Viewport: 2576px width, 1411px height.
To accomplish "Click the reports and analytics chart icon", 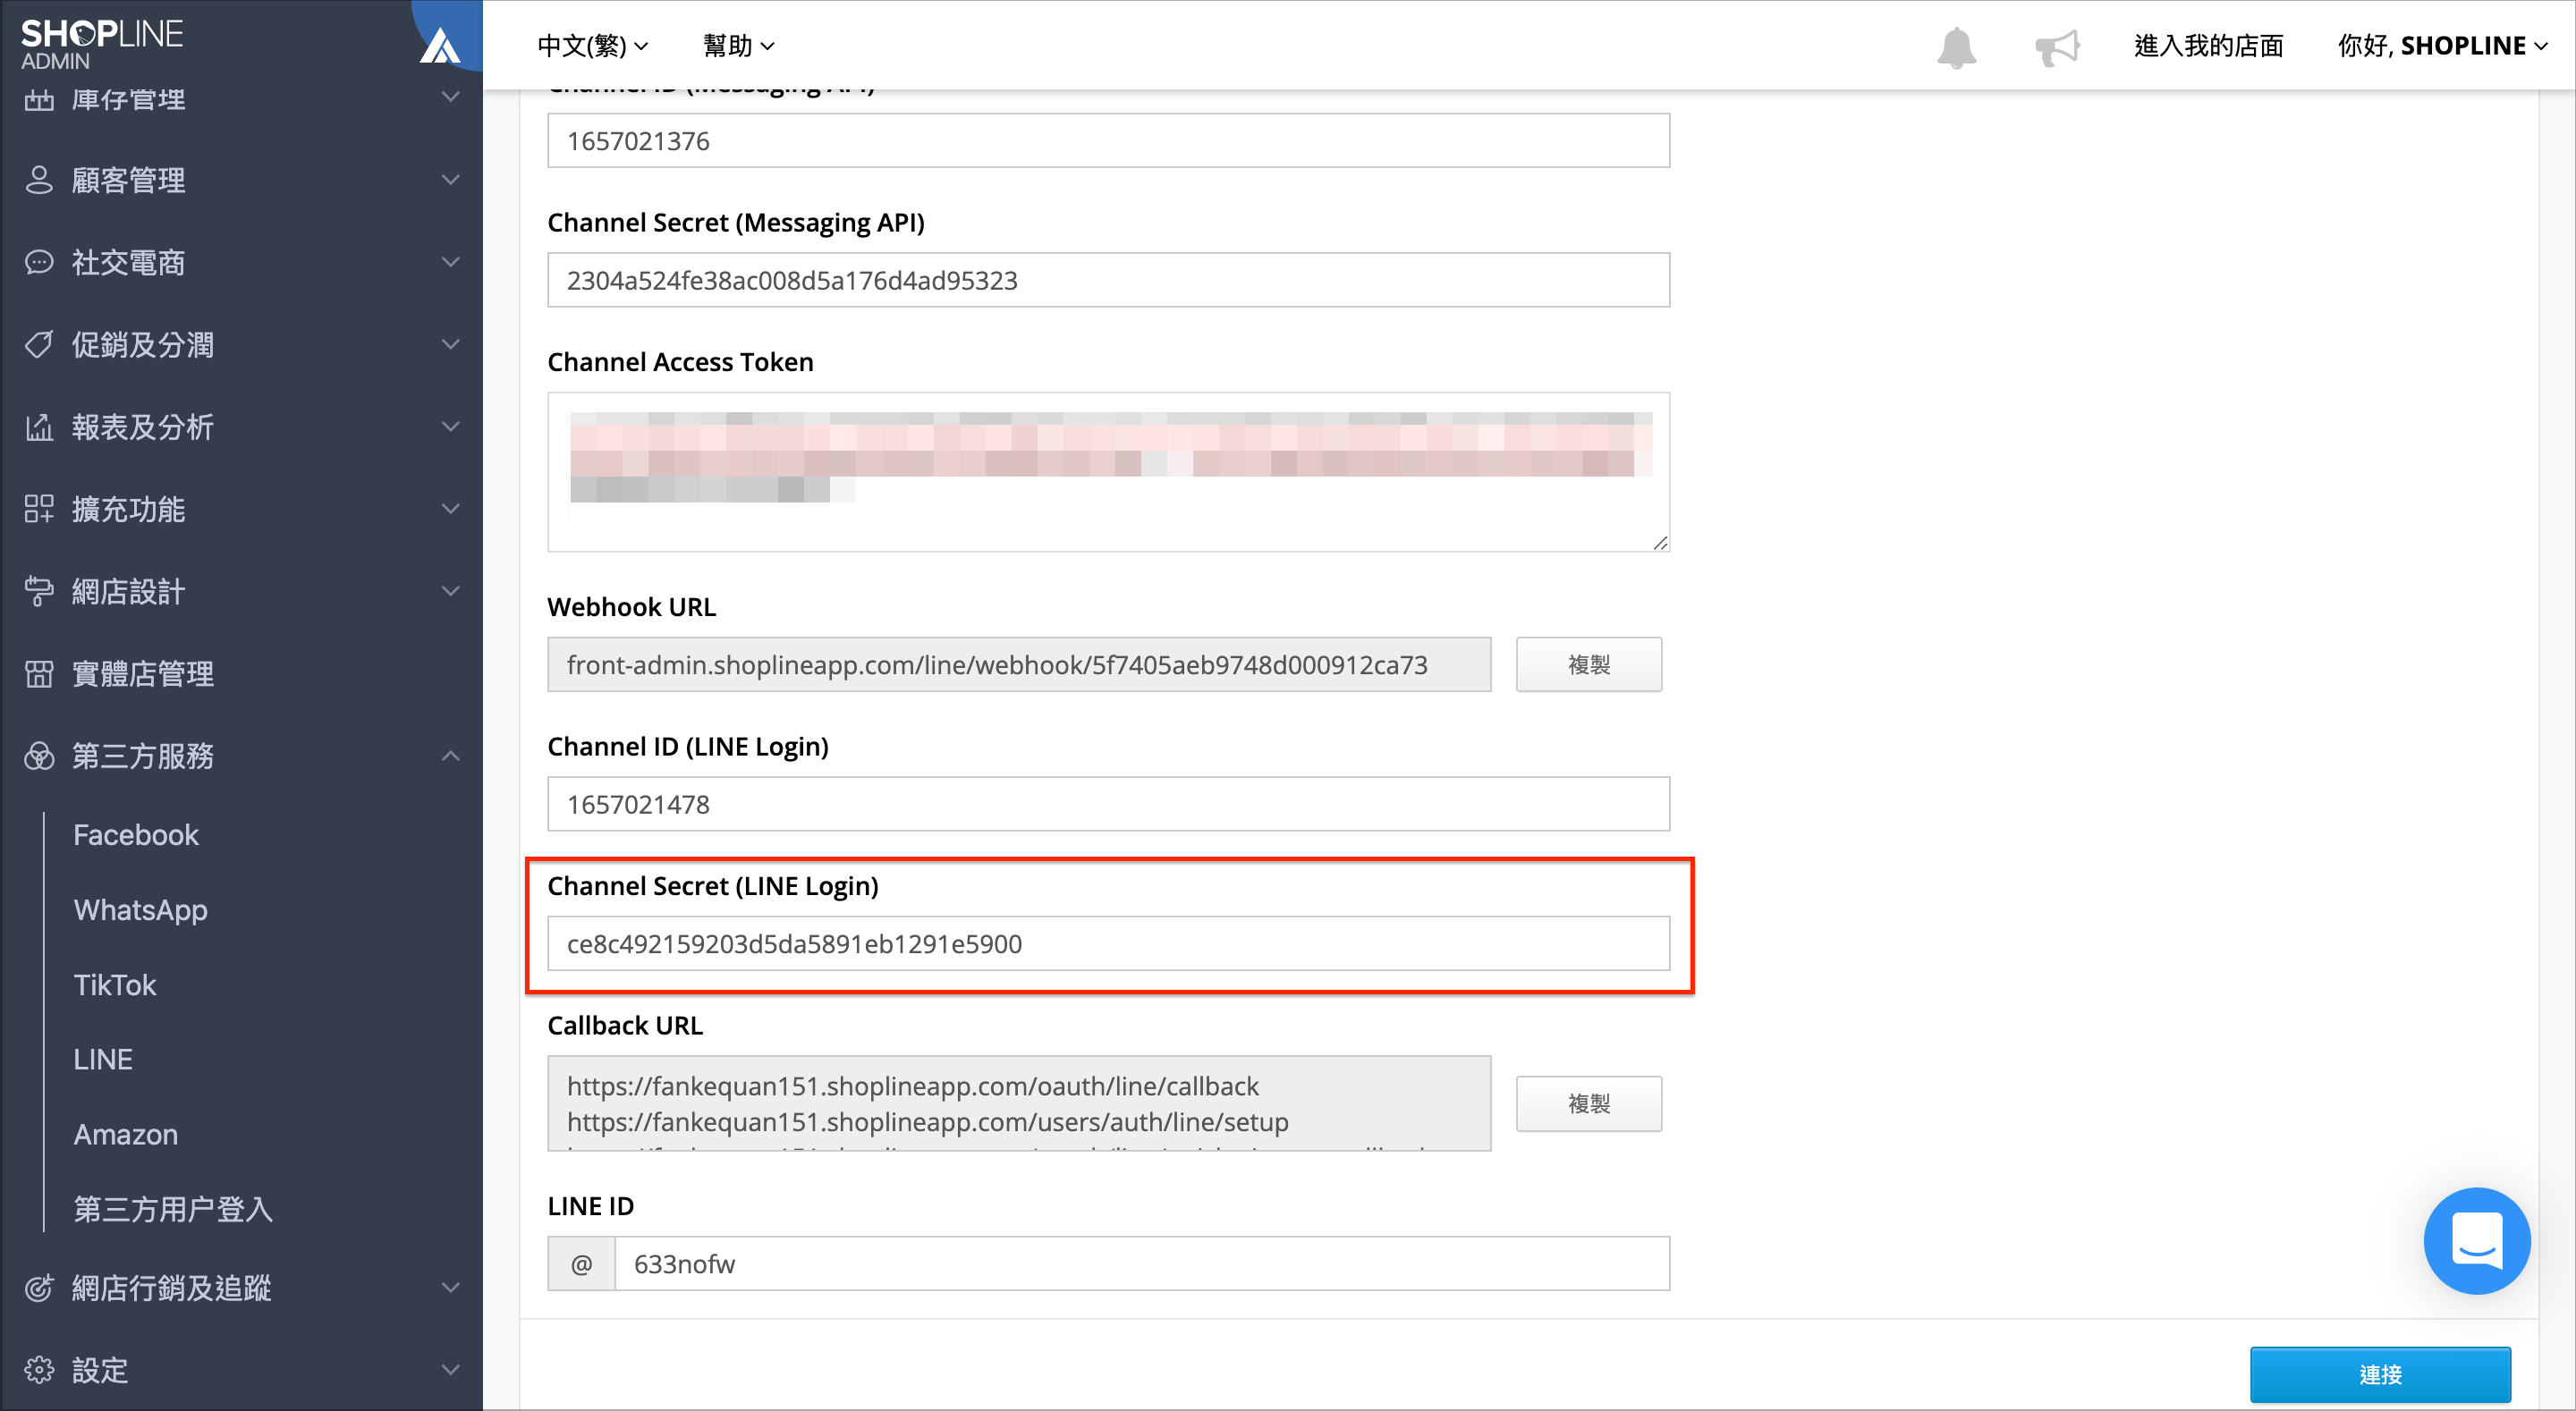I will pyautogui.click(x=39, y=427).
